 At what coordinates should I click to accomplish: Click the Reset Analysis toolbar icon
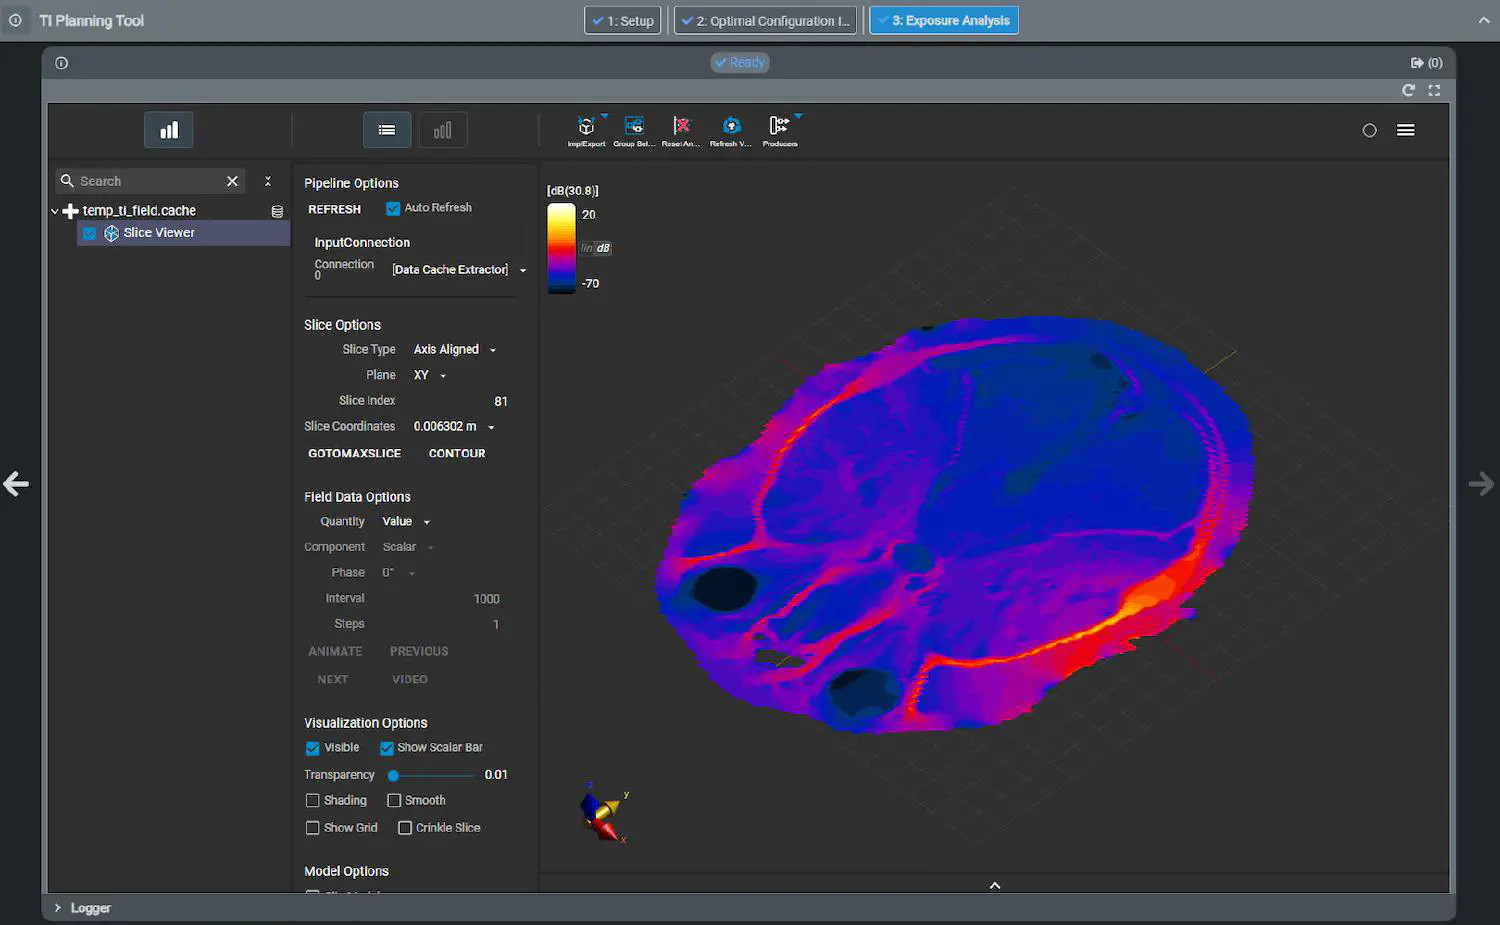tap(681, 127)
